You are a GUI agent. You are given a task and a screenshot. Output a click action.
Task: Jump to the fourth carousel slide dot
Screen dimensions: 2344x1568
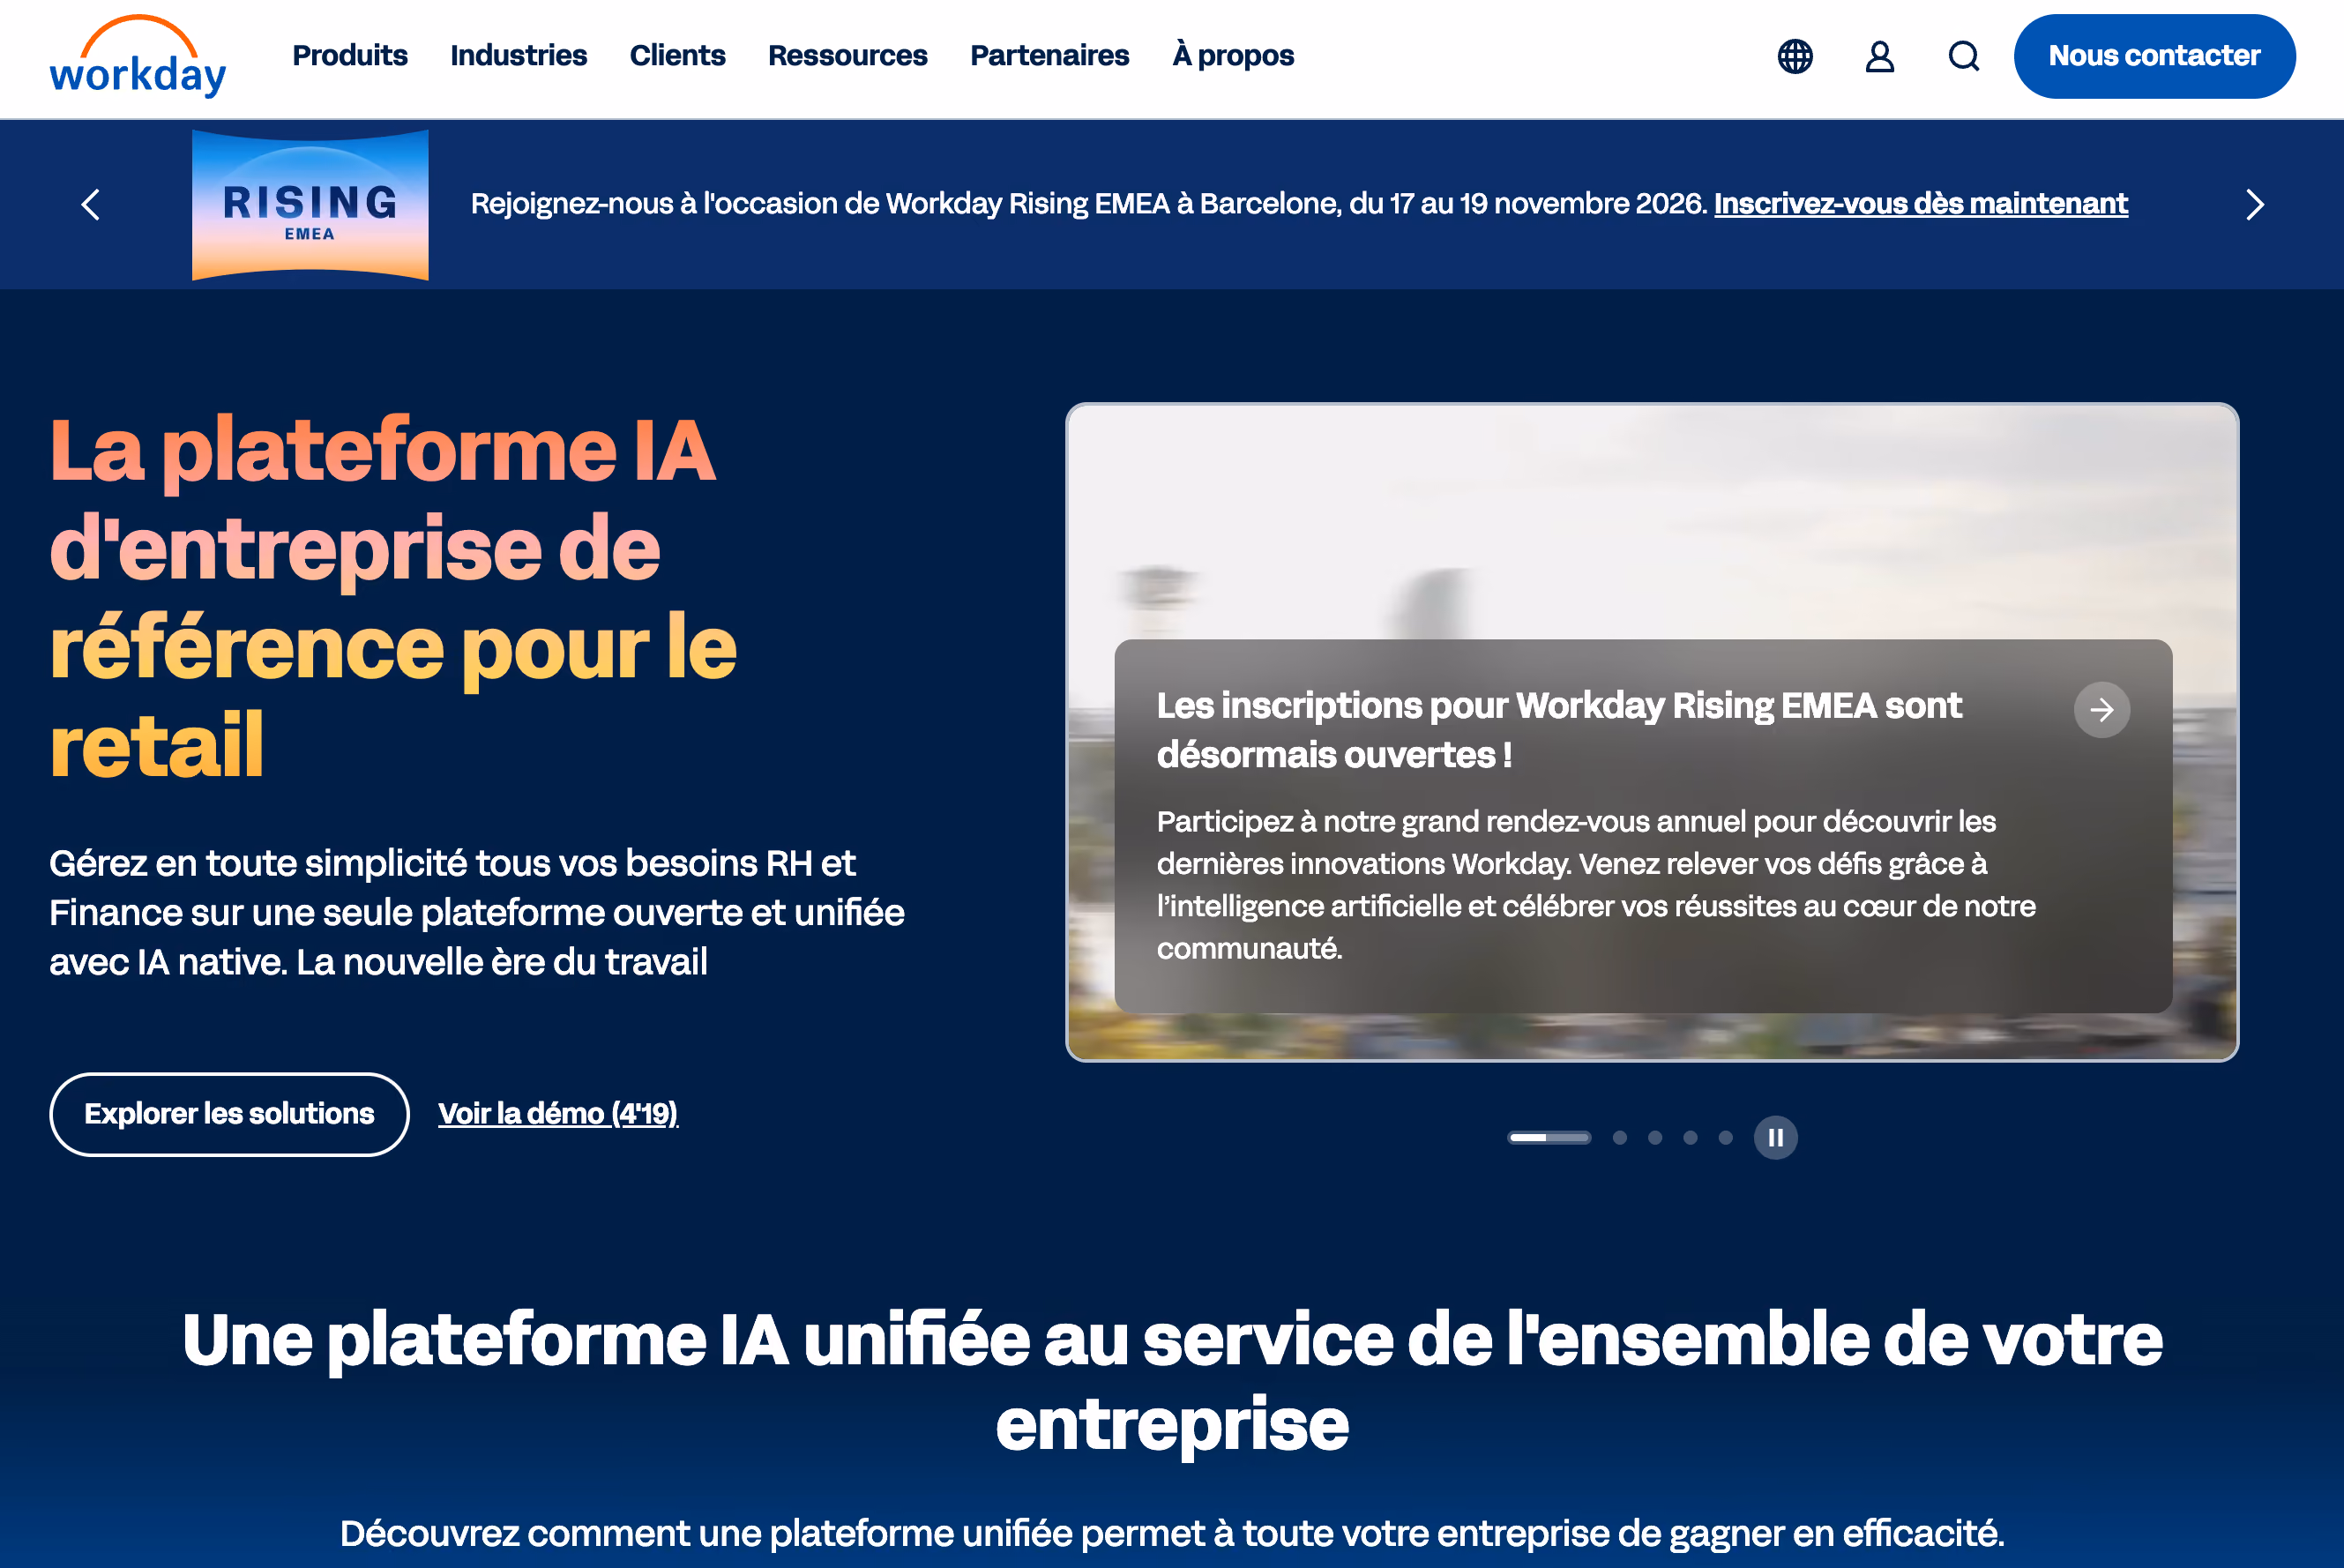click(1690, 1137)
